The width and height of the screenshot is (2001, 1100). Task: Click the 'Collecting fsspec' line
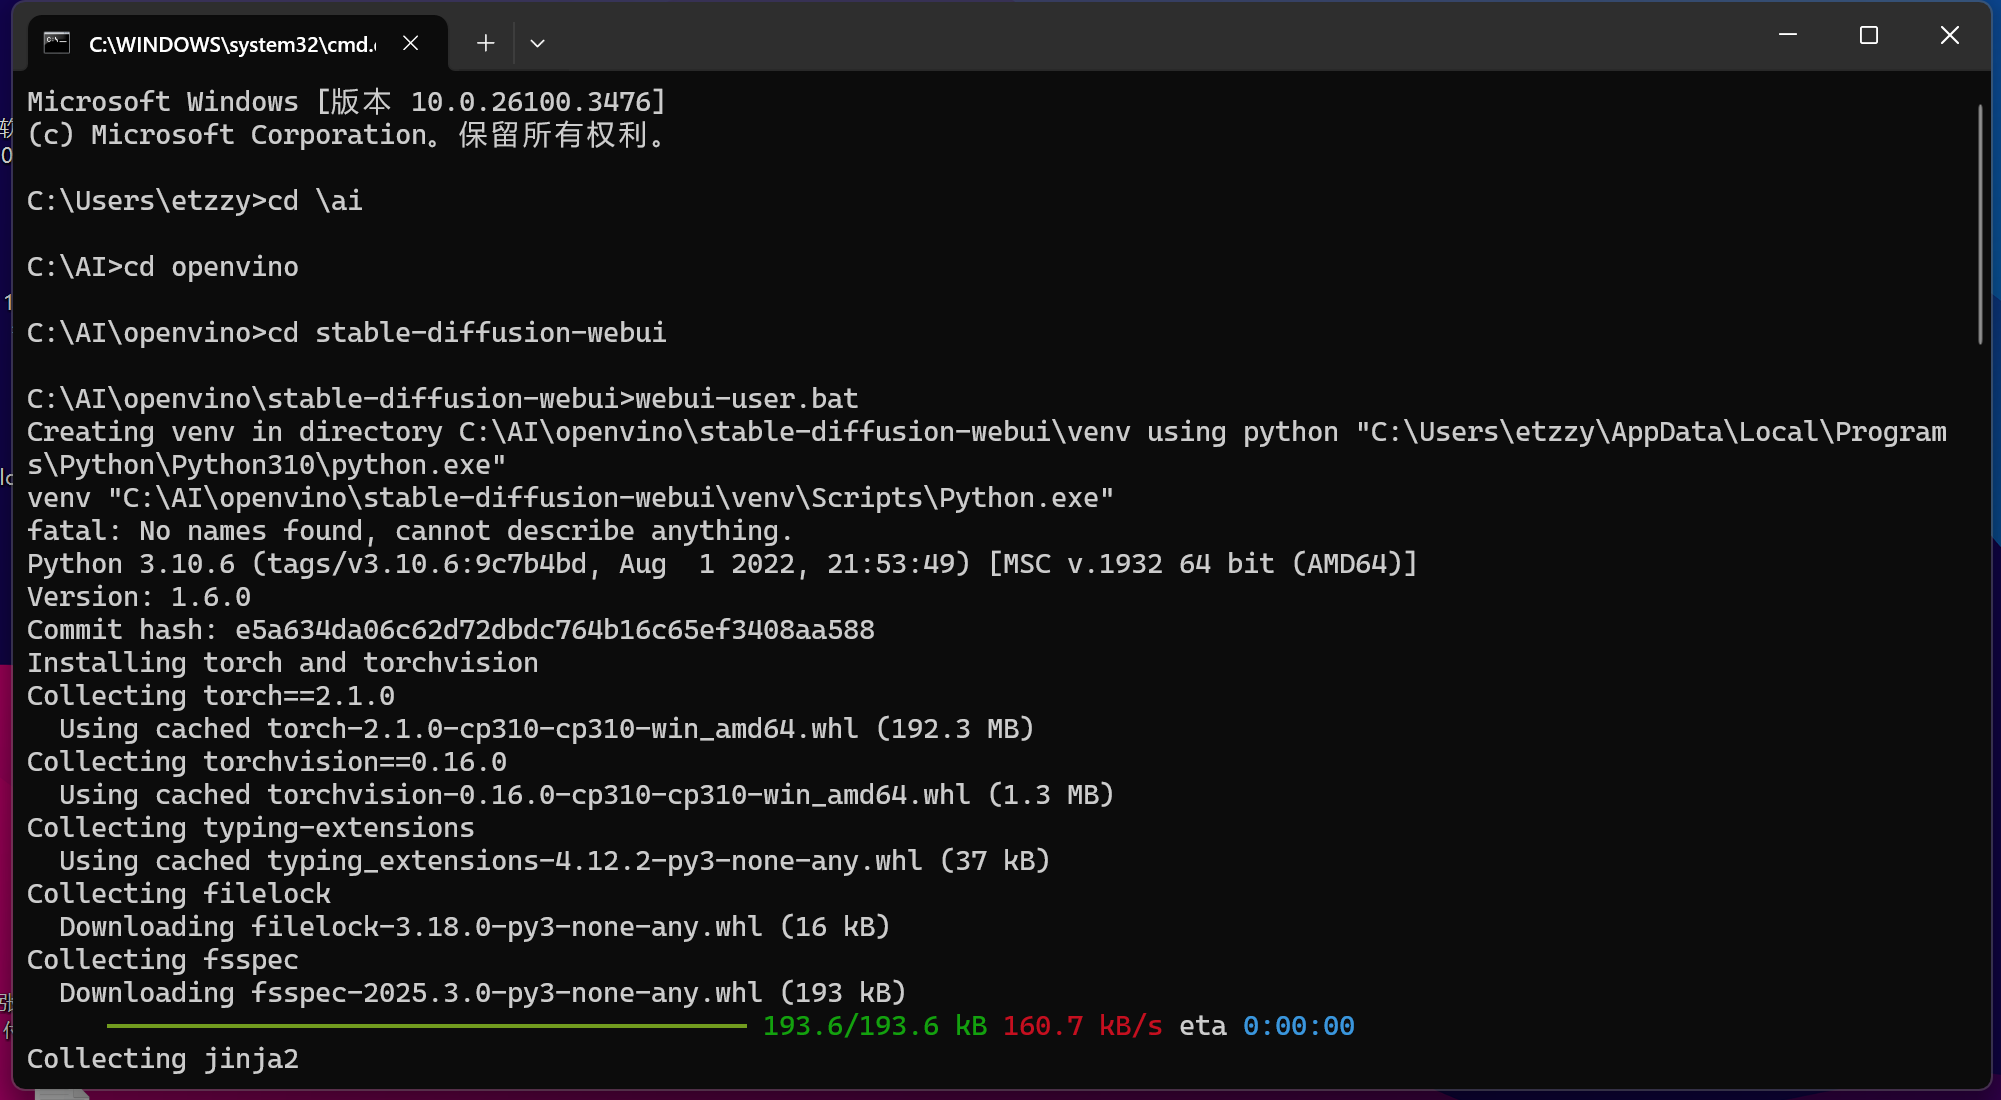pyautogui.click(x=163, y=960)
